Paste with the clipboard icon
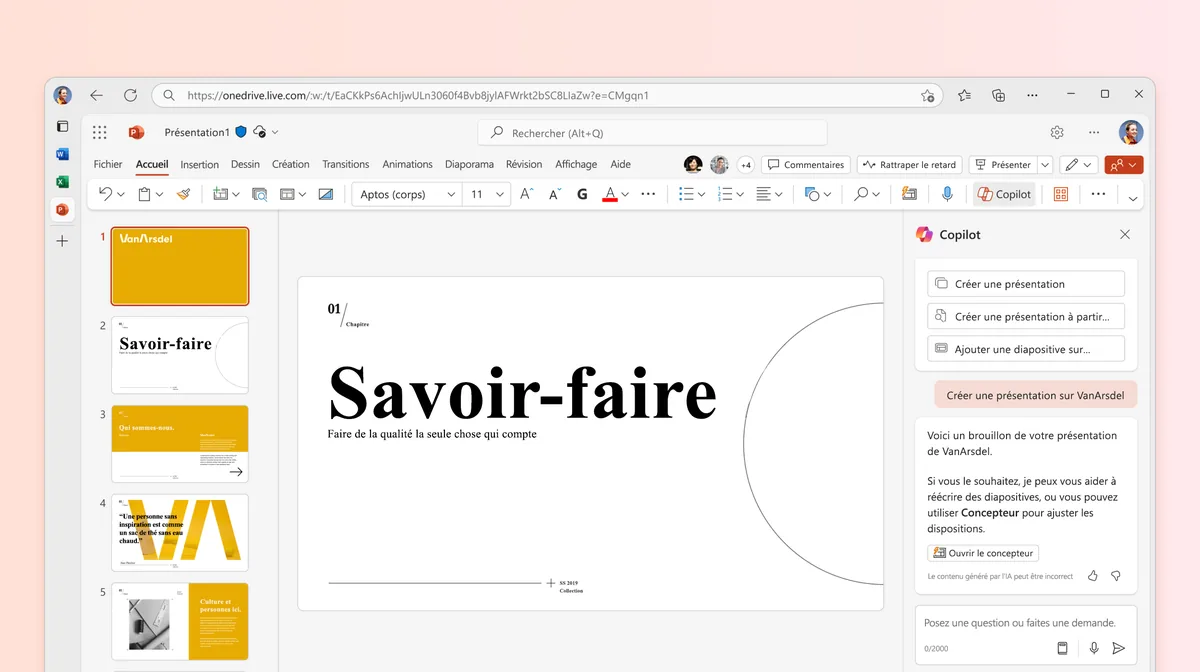Viewport: 1200px width, 672px height. pyautogui.click(x=145, y=194)
